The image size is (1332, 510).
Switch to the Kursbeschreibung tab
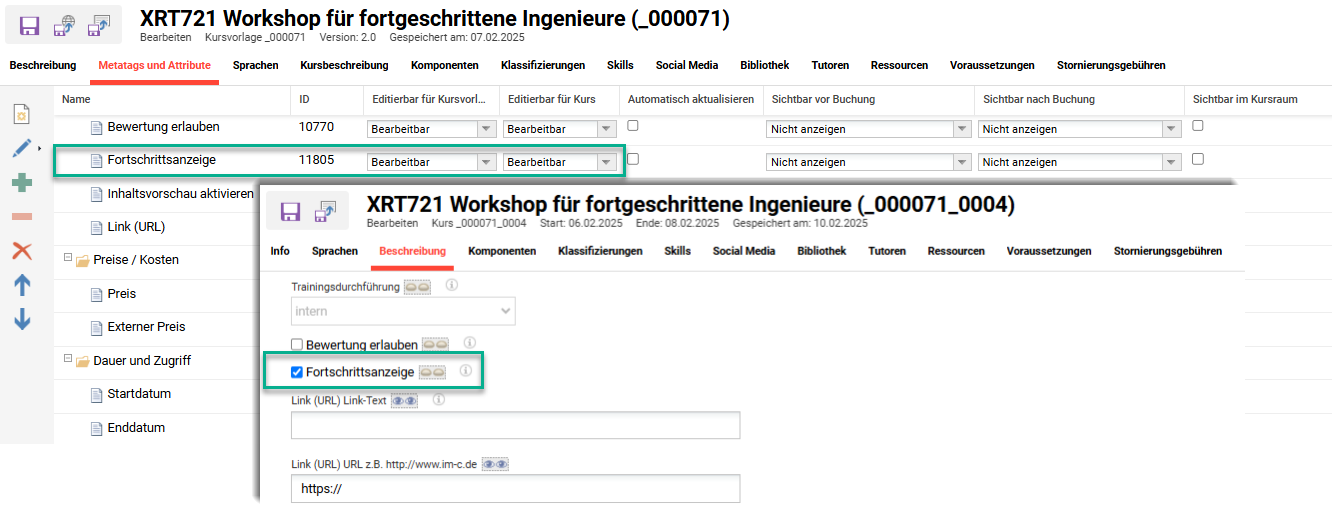point(344,65)
